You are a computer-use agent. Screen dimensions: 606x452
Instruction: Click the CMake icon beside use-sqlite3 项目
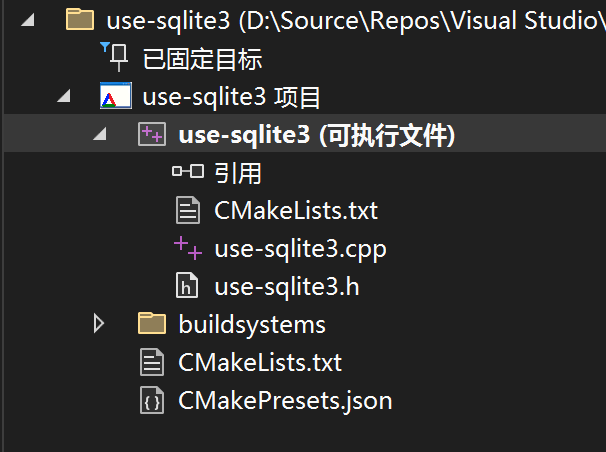(115, 97)
